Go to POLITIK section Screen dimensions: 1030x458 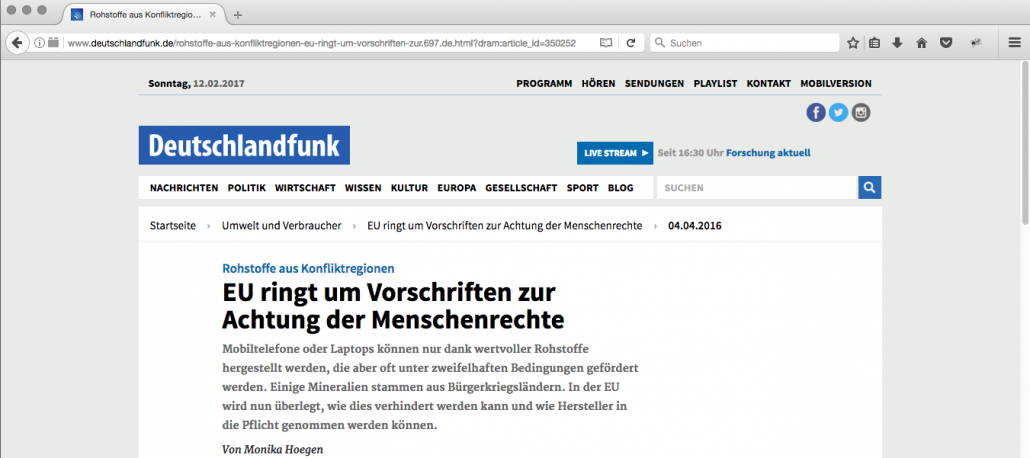click(x=247, y=188)
